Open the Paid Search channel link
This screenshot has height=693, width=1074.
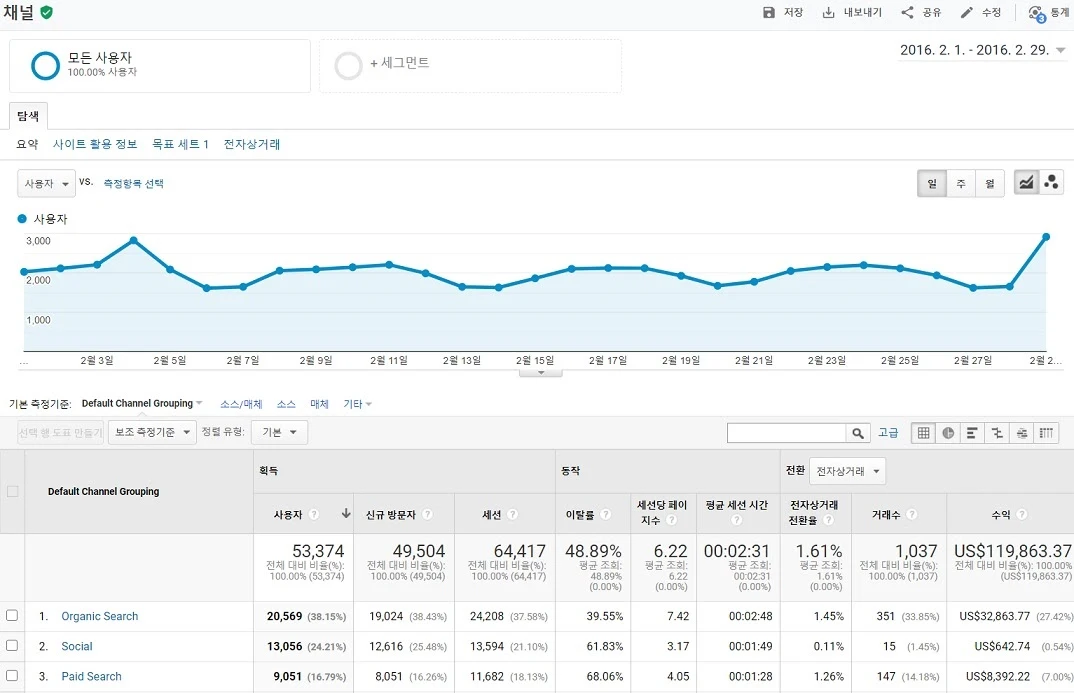coord(92,677)
